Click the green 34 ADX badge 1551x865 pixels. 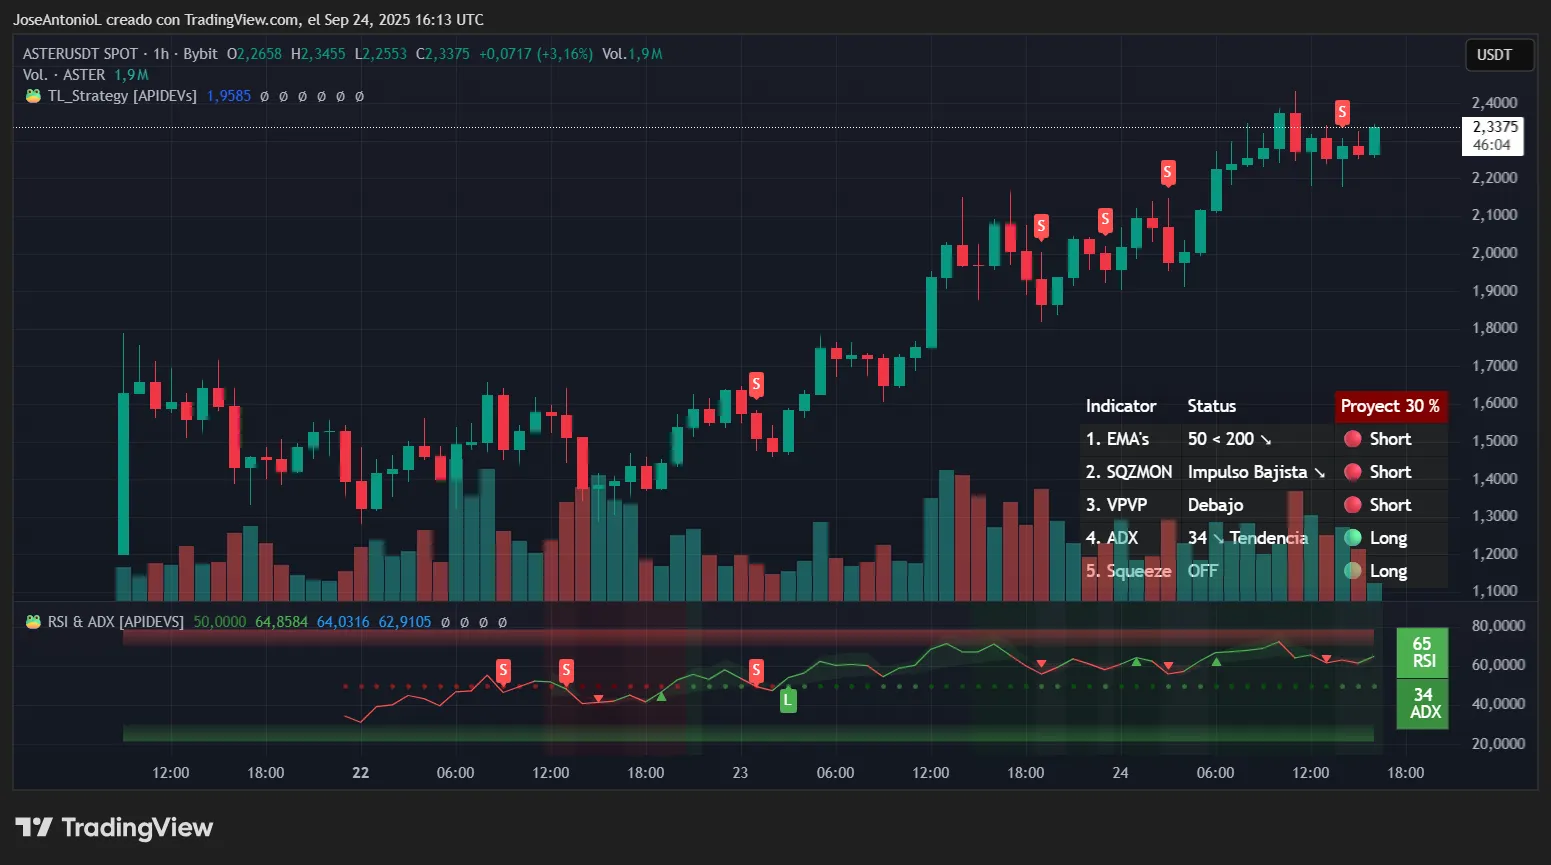1421,704
